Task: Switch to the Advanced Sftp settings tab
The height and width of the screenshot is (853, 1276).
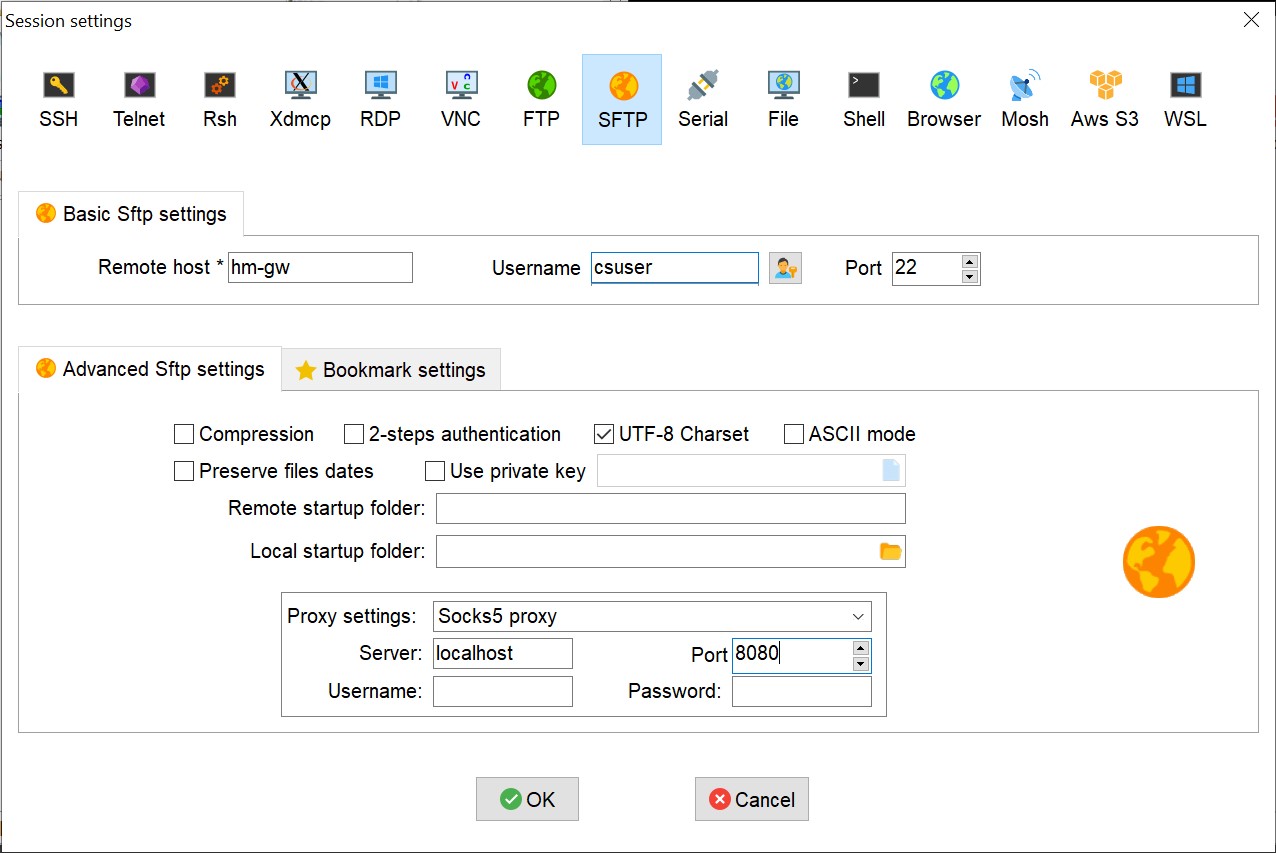Action: tap(150, 369)
